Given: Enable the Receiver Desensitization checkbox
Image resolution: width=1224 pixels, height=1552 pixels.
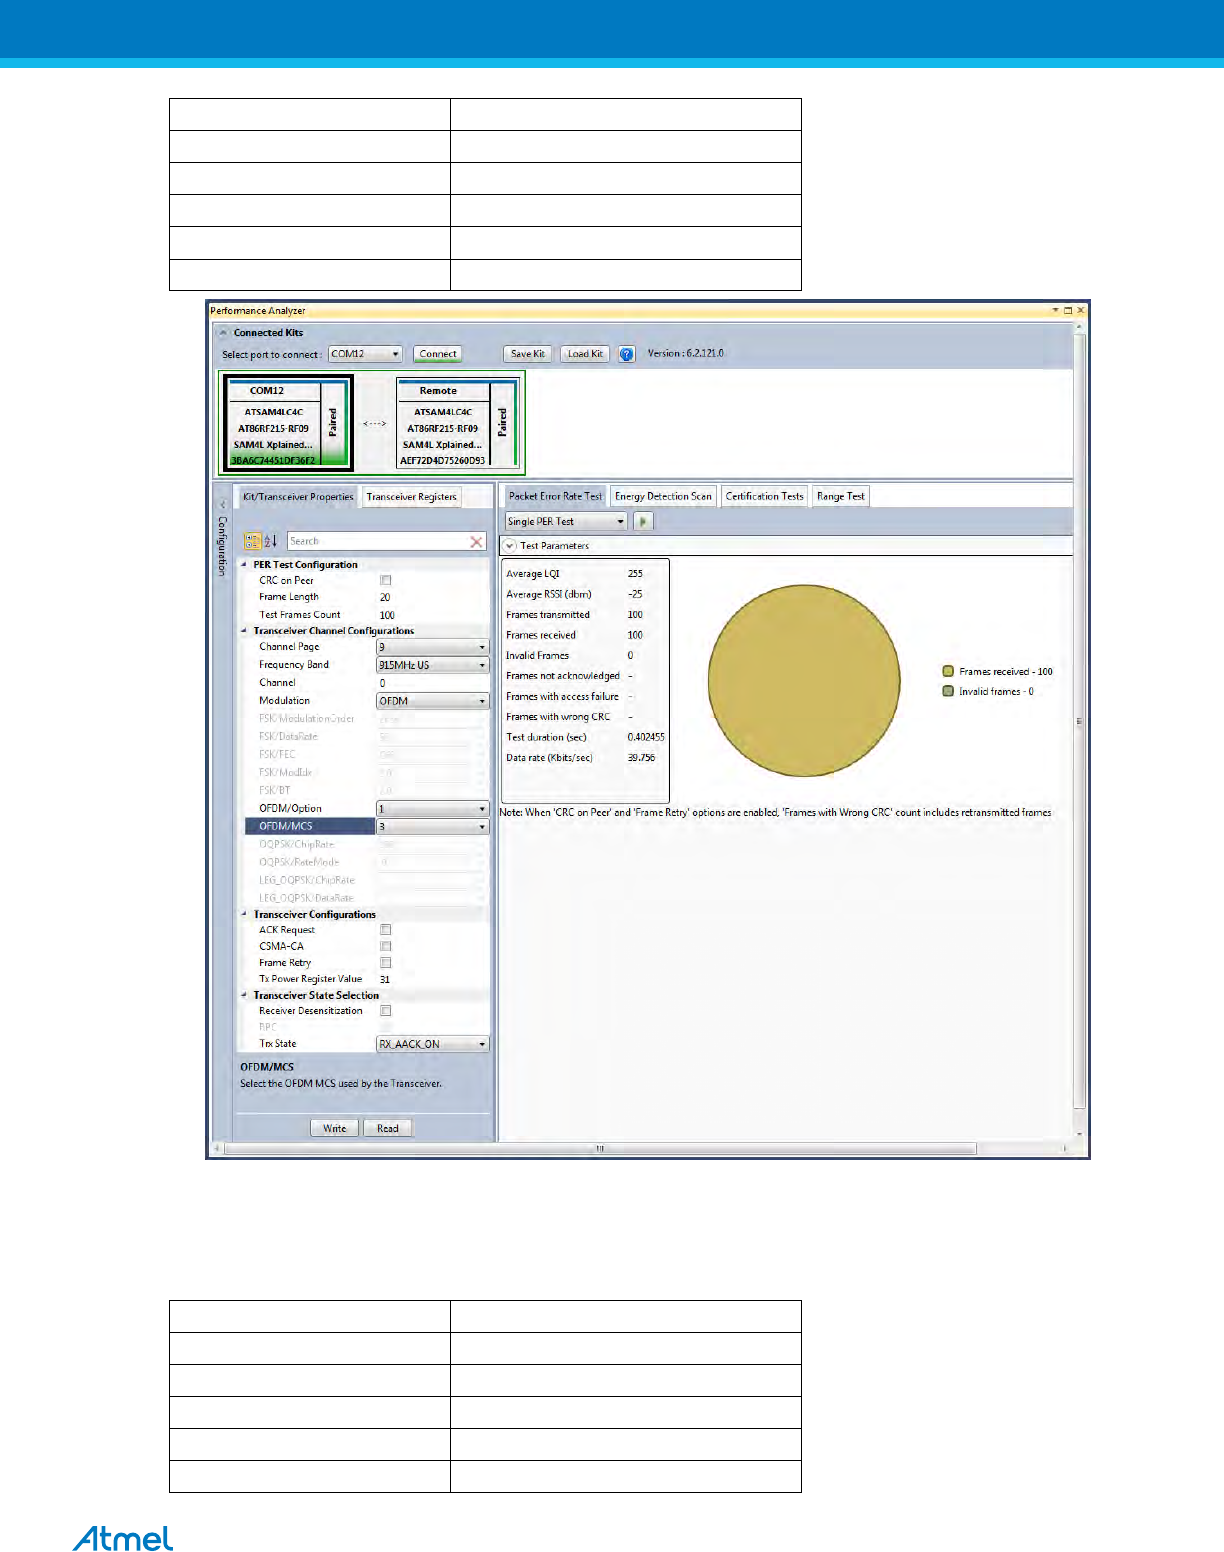Looking at the screenshot, I should pyautogui.click(x=385, y=1011).
